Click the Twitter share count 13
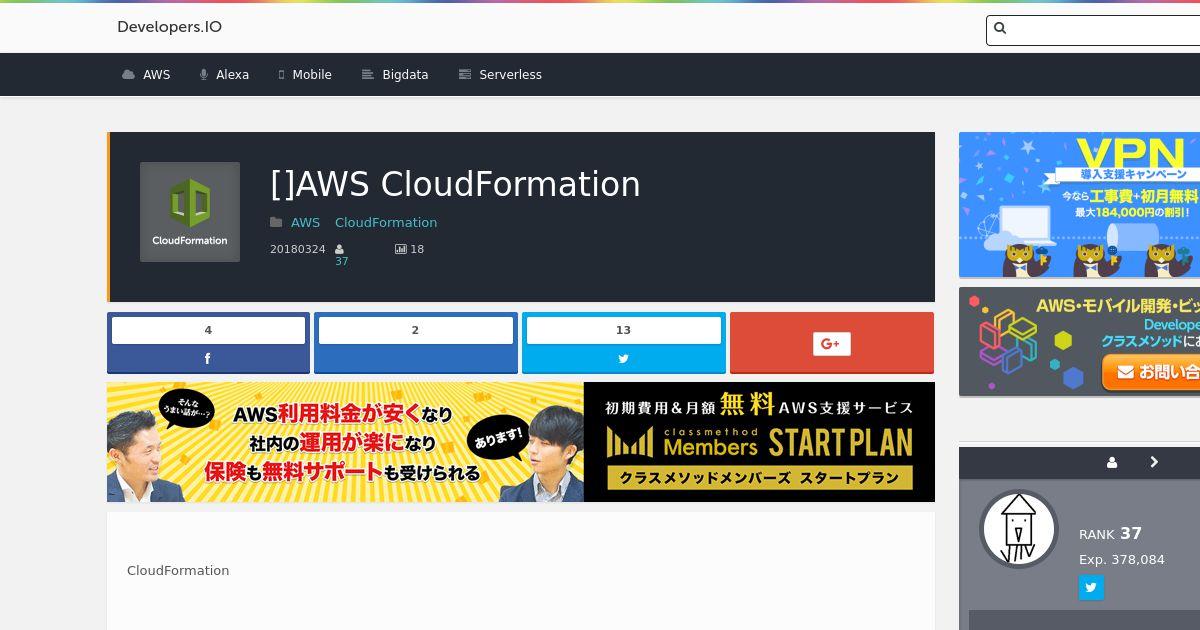Image resolution: width=1200 pixels, height=630 pixels. (x=623, y=330)
